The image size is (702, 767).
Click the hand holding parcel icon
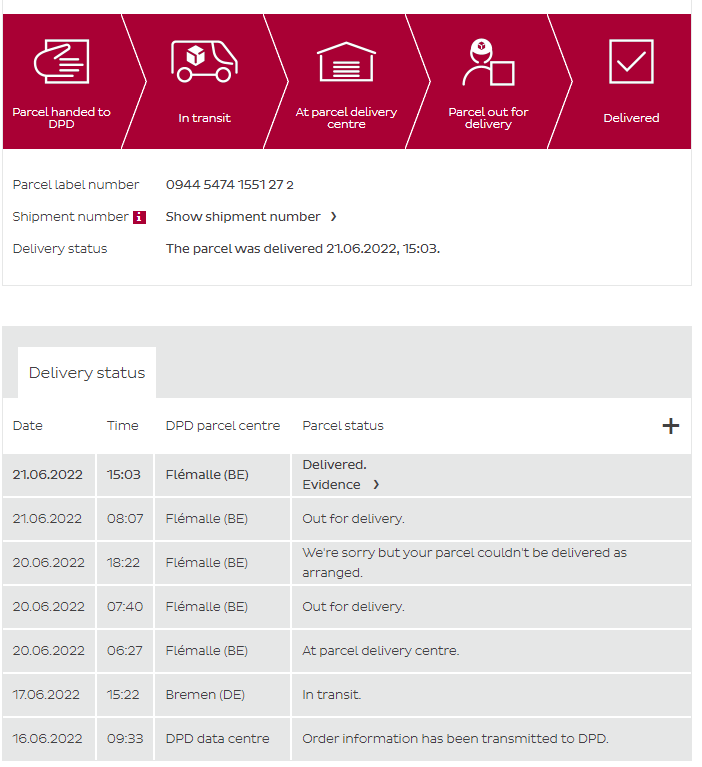pyautogui.click(x=61, y=62)
